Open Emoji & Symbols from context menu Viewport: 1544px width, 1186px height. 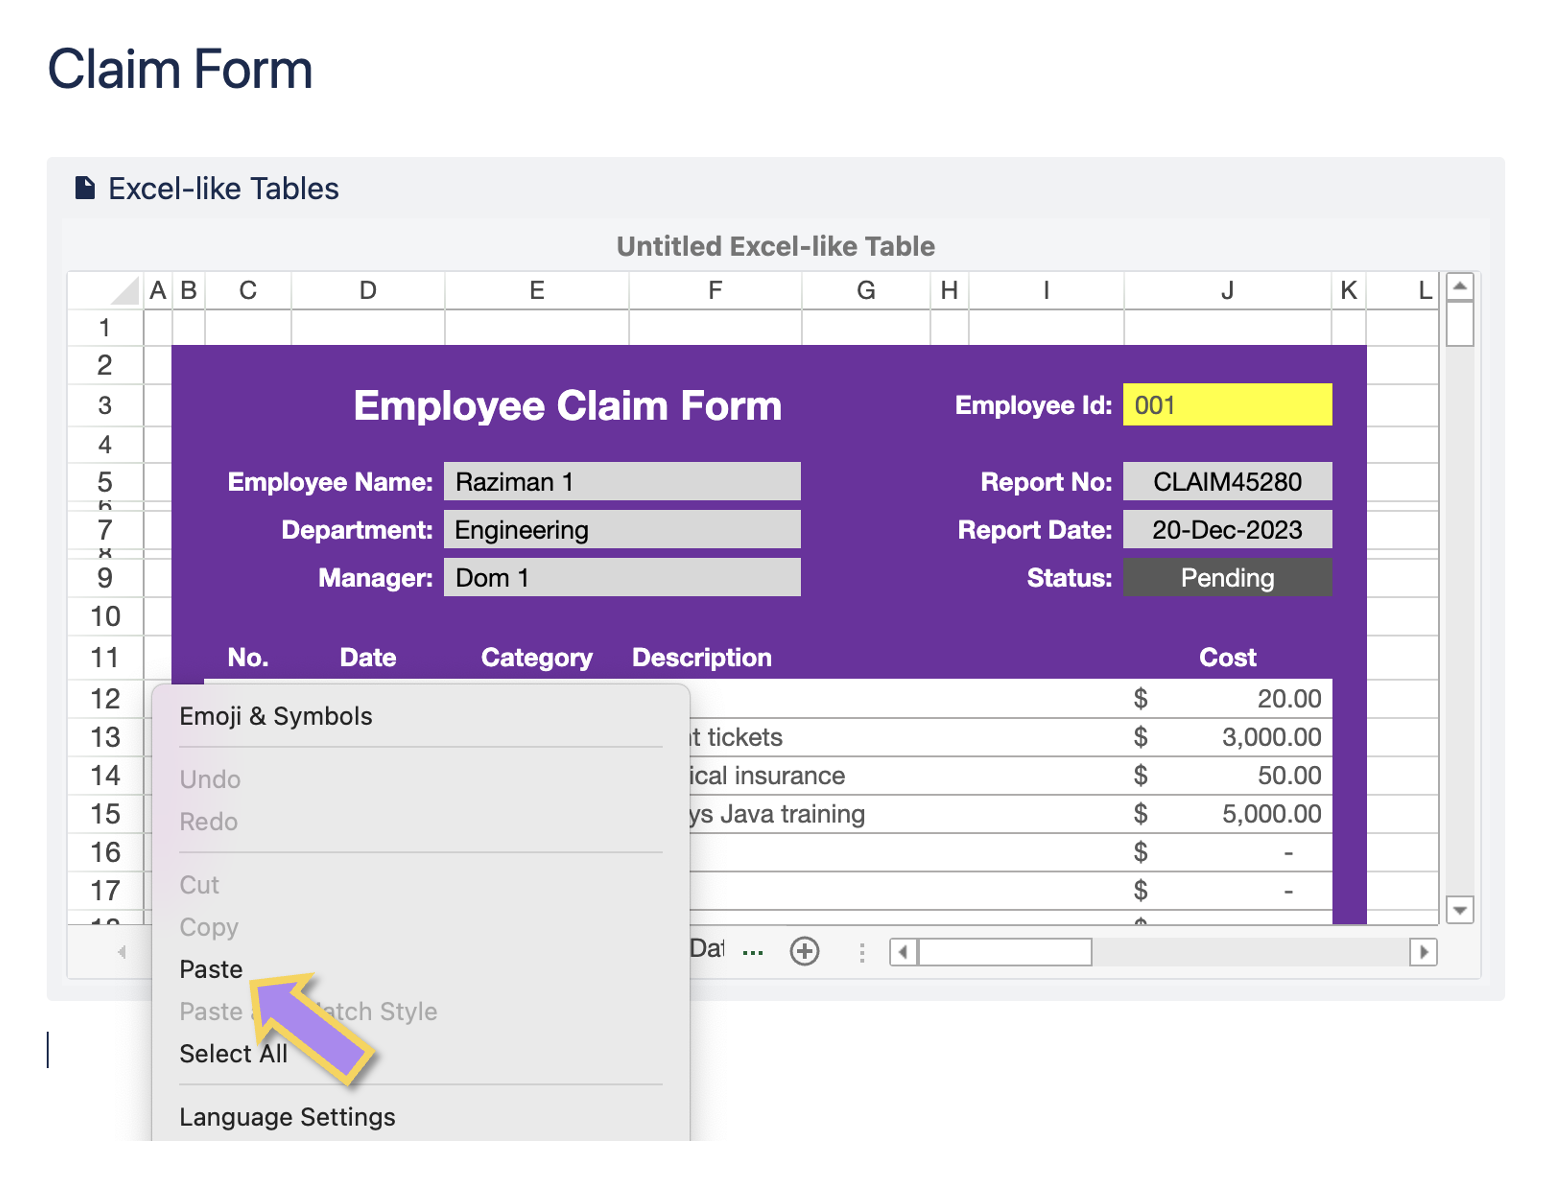pos(276,716)
